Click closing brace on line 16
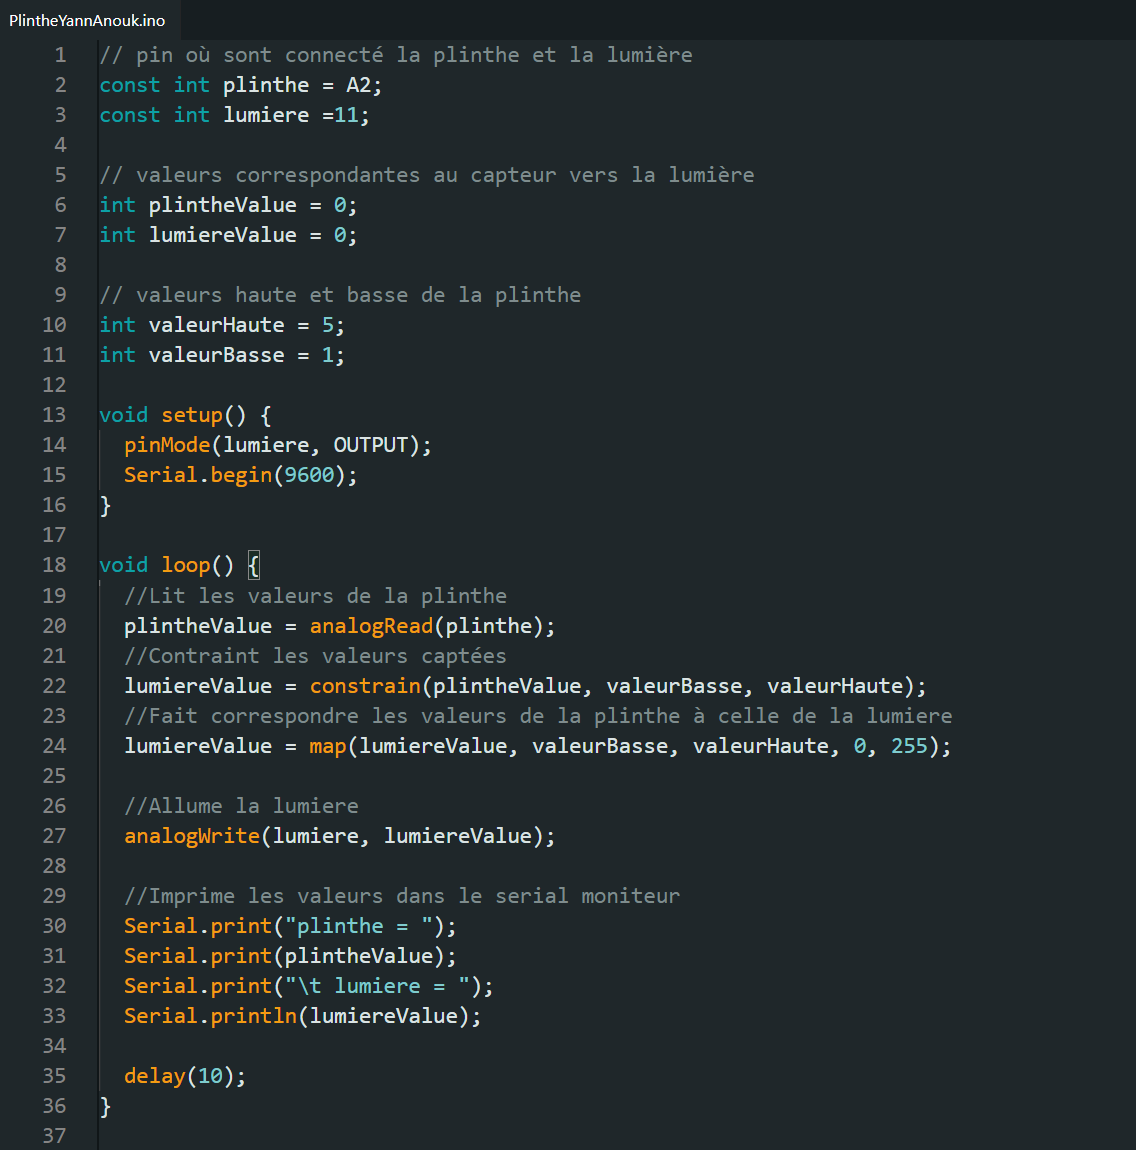This screenshot has height=1150, width=1136. (105, 505)
